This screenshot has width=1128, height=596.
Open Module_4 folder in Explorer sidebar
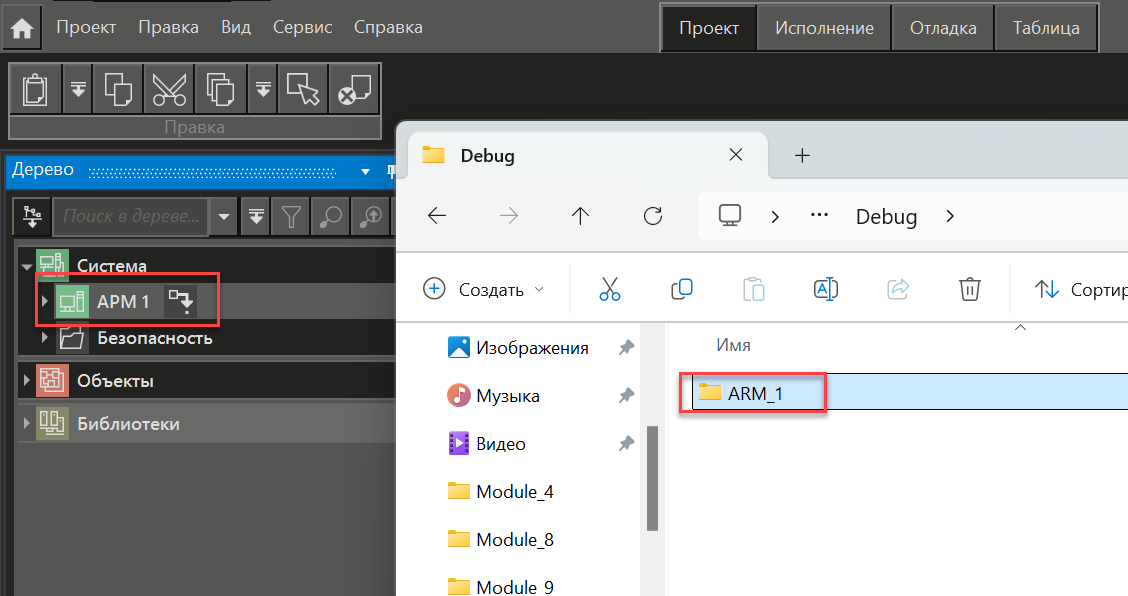514,492
